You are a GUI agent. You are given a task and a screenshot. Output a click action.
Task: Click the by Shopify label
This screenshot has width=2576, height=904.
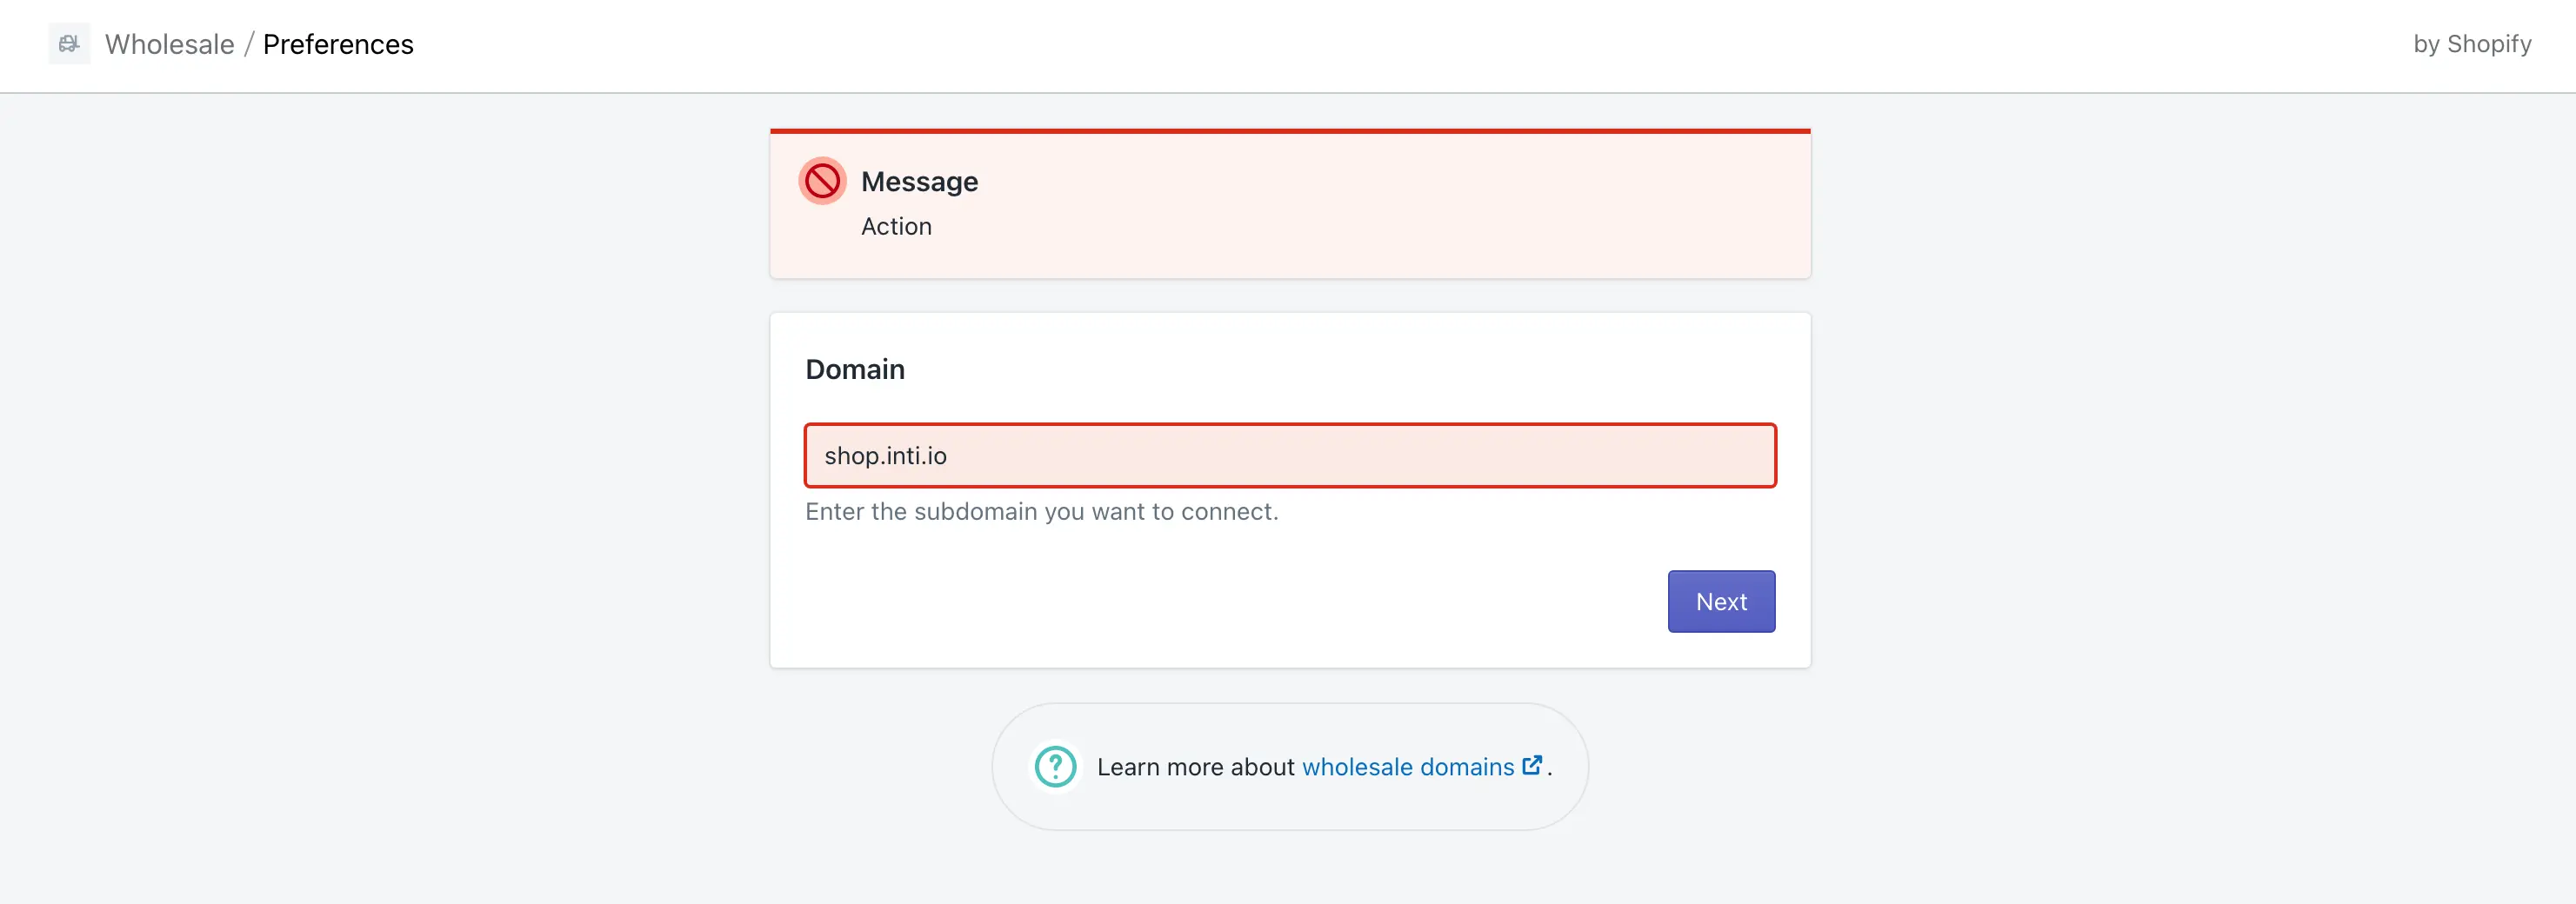point(2471,44)
